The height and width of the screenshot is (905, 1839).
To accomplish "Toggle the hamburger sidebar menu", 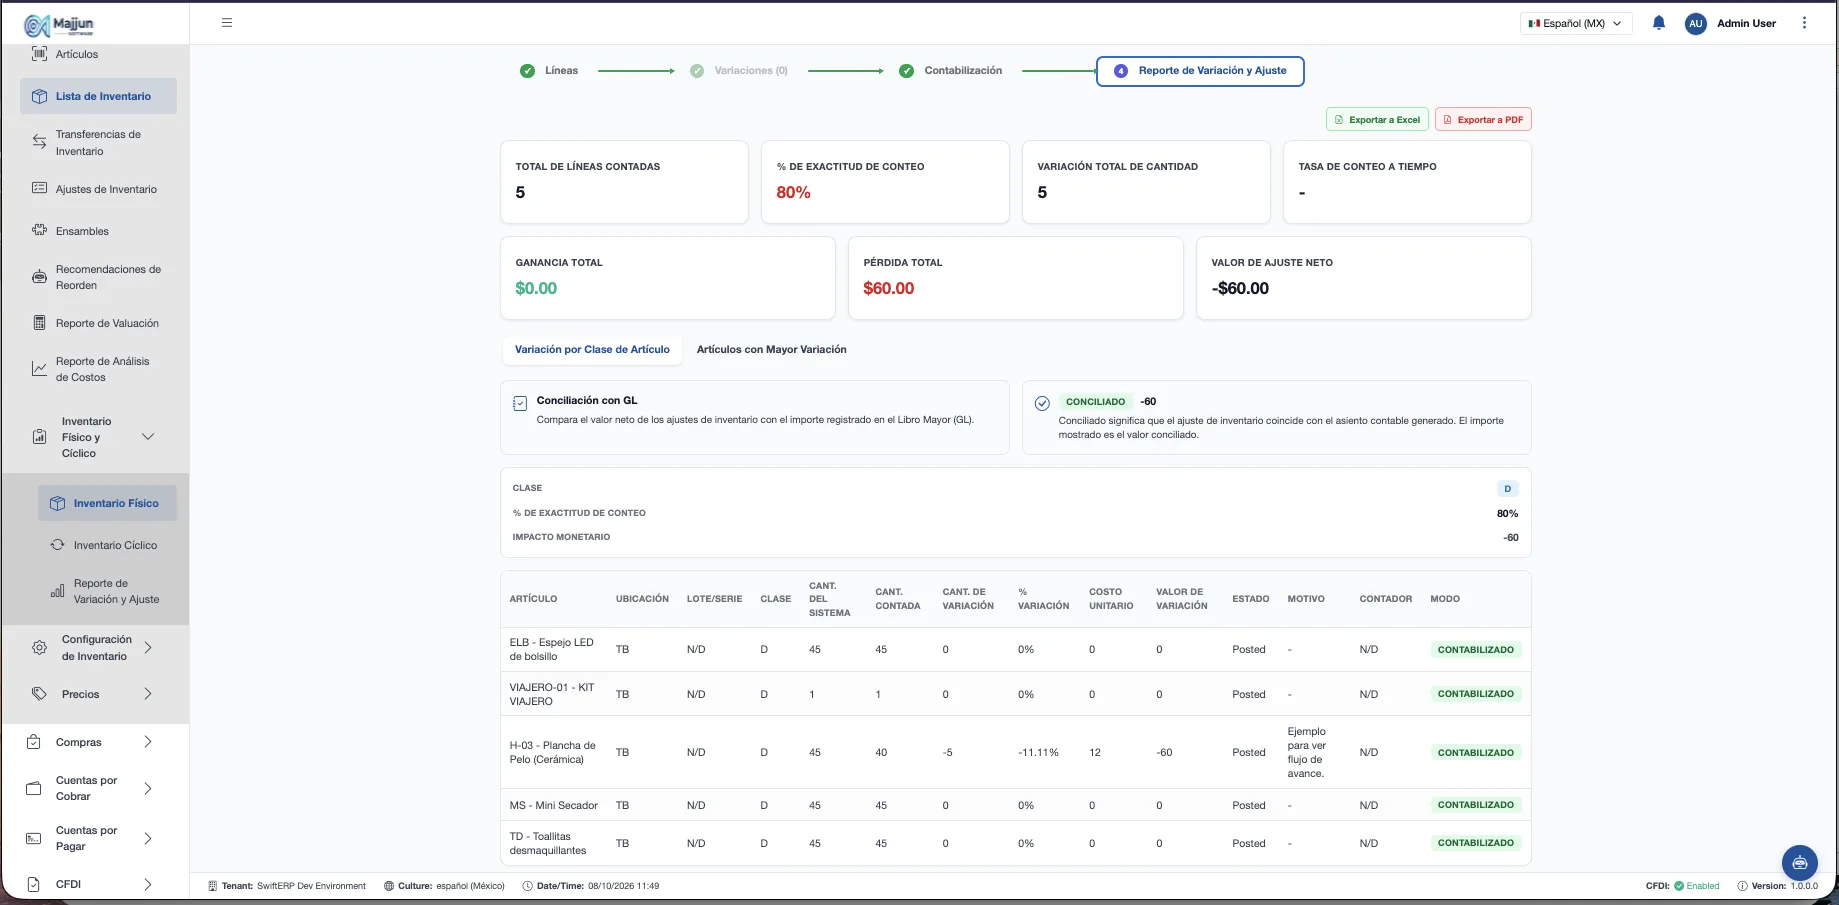I will pyautogui.click(x=227, y=23).
